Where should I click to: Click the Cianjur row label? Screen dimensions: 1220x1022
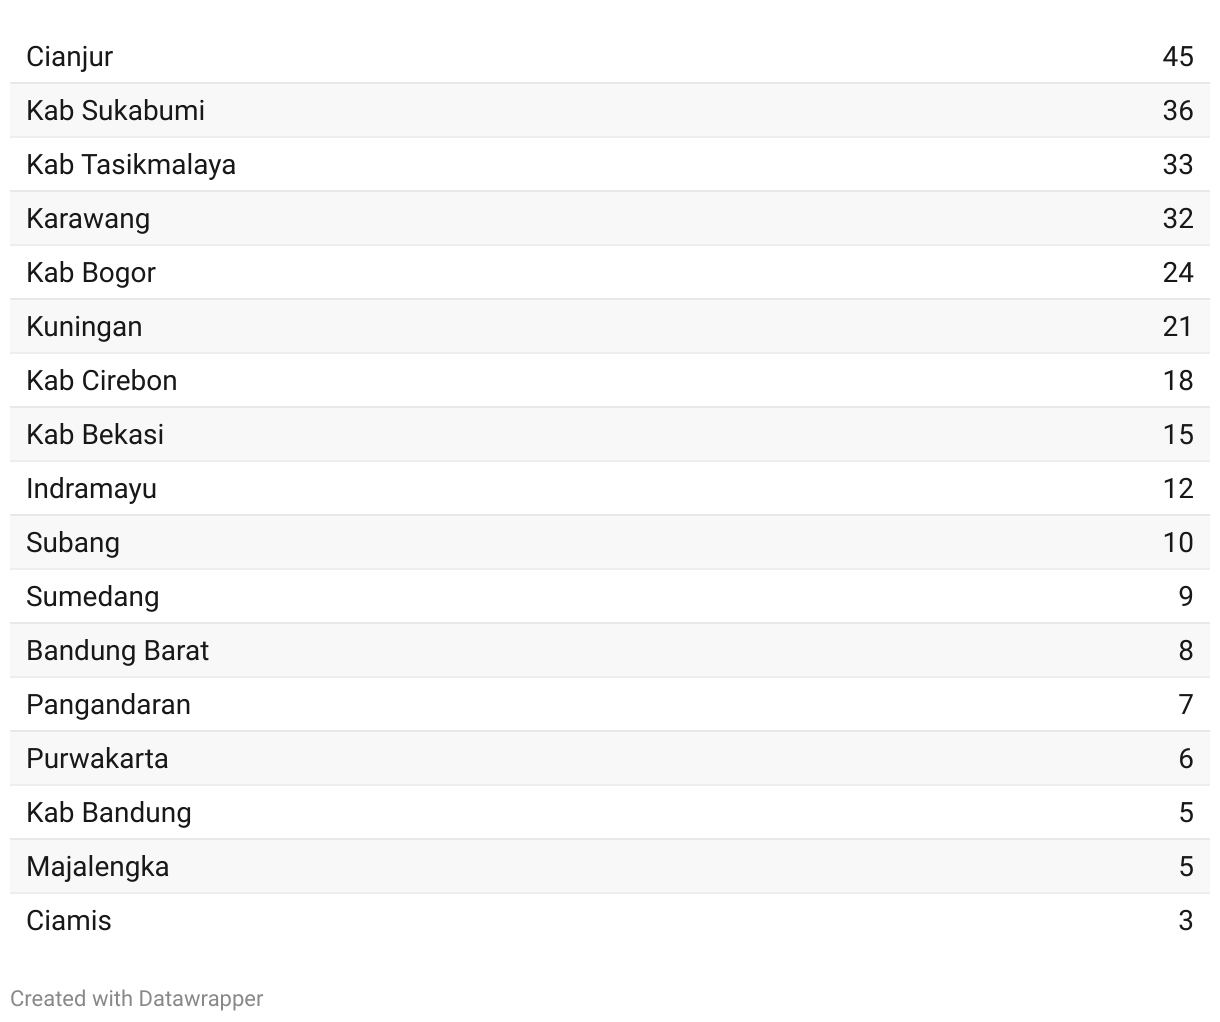tap(69, 57)
